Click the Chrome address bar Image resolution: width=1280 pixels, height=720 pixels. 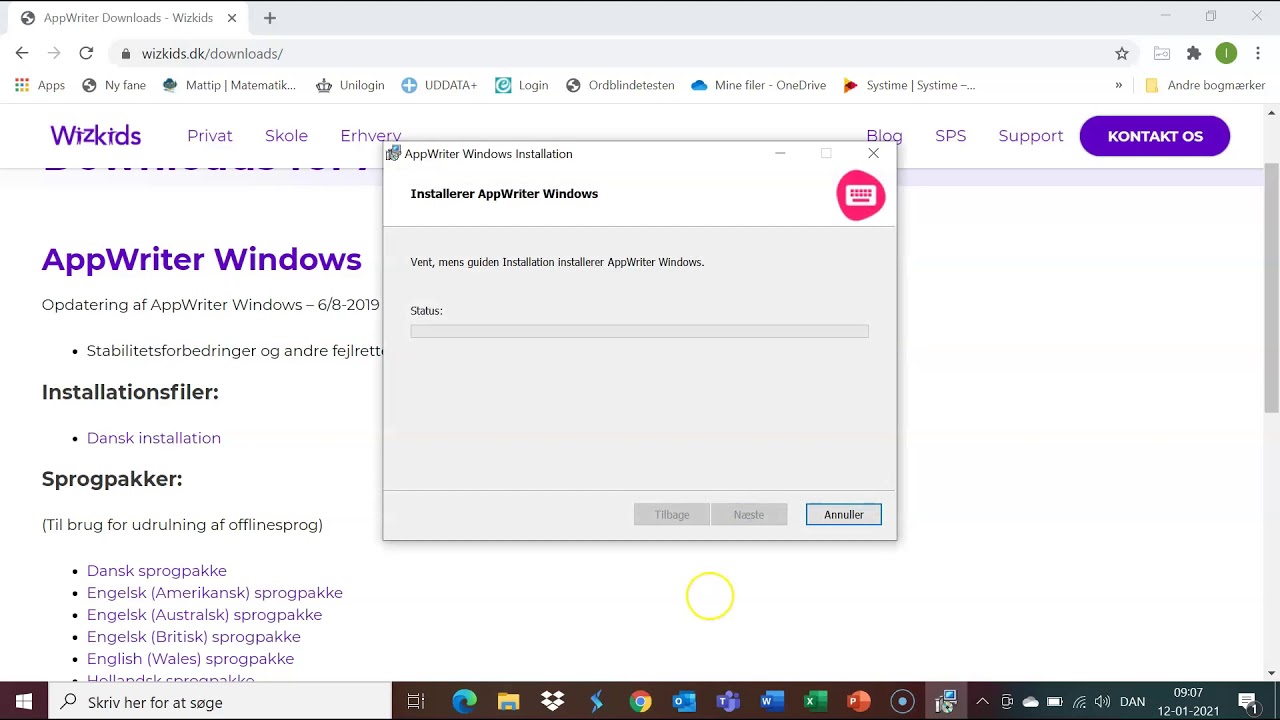pos(610,53)
